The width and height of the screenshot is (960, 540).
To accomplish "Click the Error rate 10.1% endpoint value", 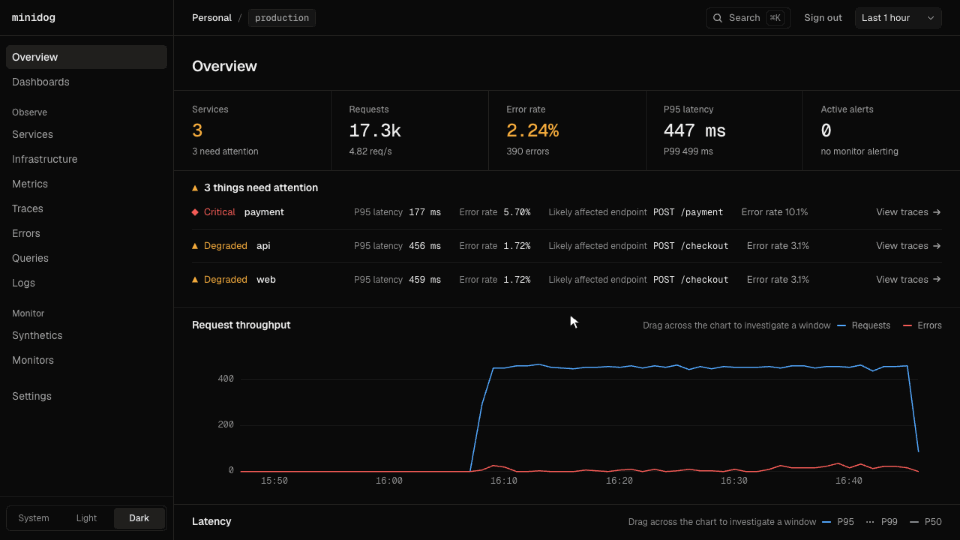I will [x=774, y=212].
